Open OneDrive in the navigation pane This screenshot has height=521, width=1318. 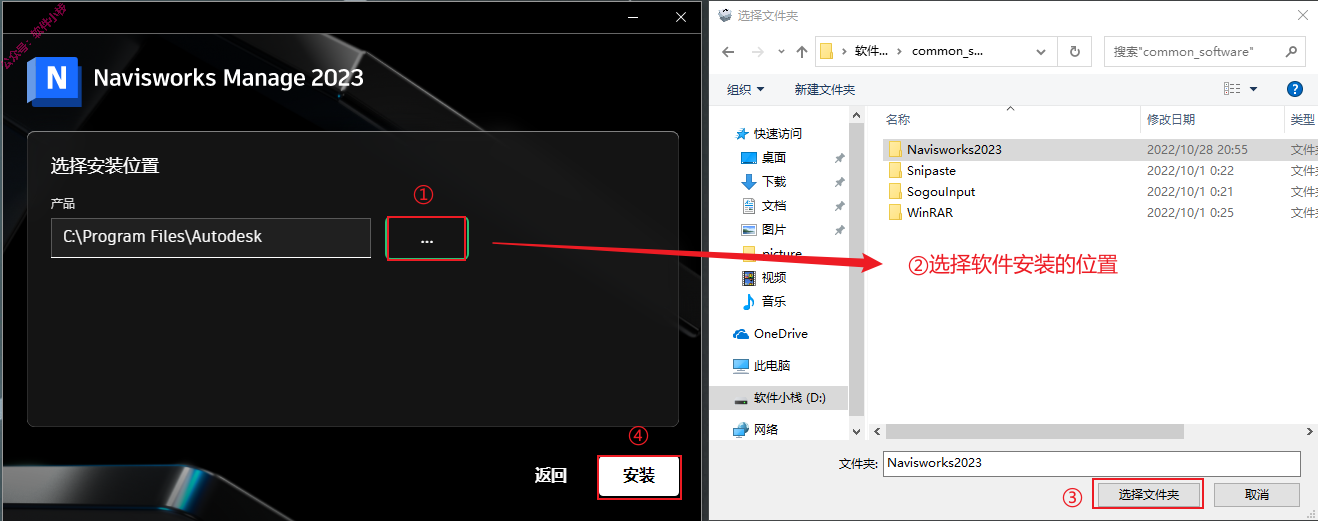[781, 333]
